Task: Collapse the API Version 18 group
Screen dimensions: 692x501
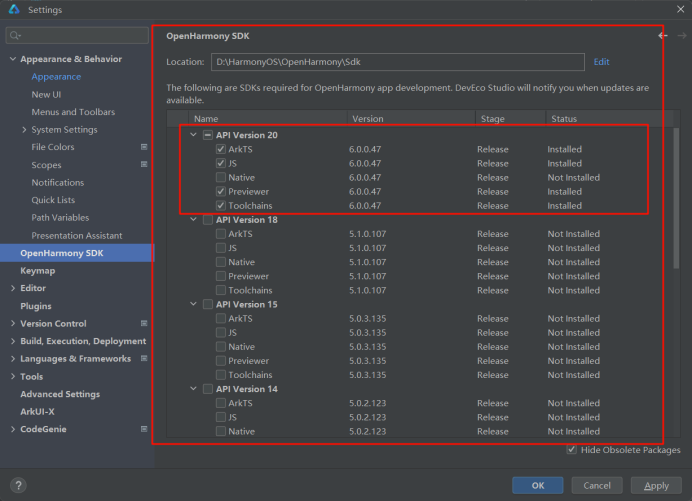Action: pyautogui.click(x=193, y=219)
